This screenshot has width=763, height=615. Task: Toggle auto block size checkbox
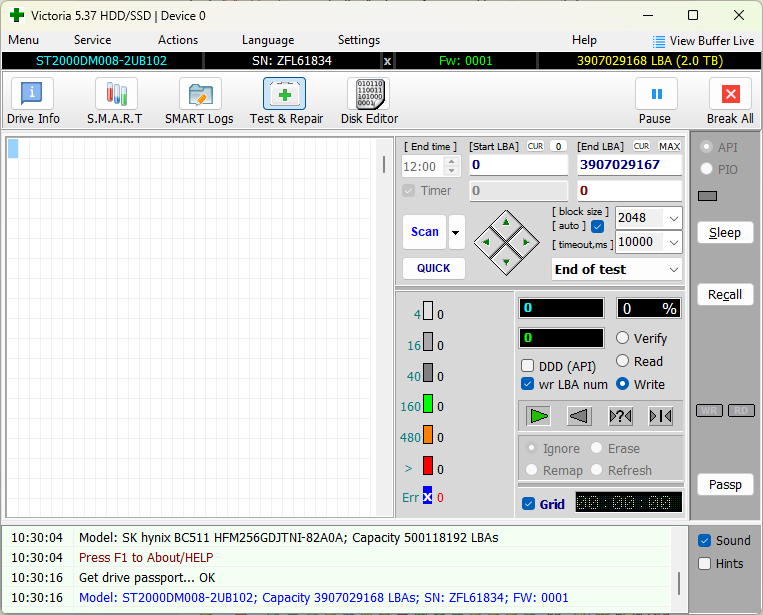click(x=598, y=226)
